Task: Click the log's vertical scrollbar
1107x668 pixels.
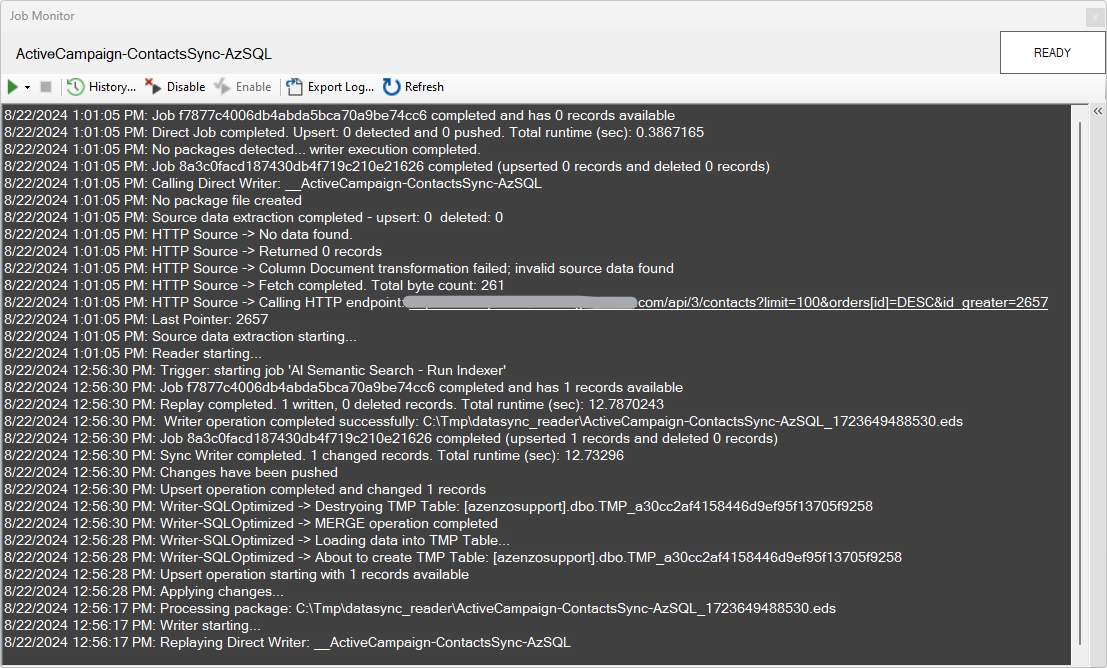Action: coord(1080,381)
